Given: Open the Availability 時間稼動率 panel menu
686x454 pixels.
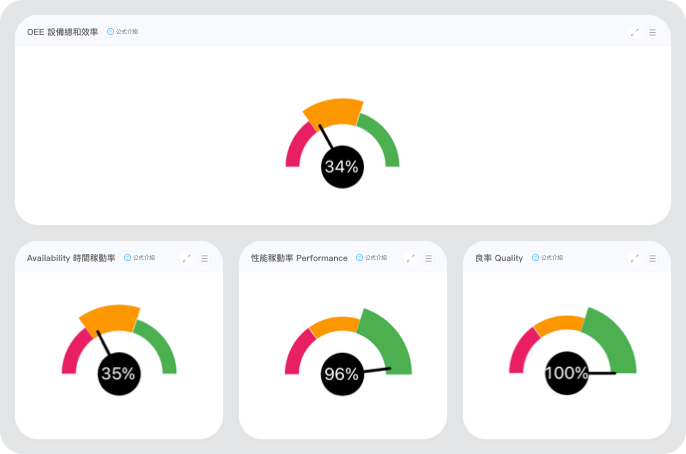Looking at the screenshot, I should (x=204, y=258).
